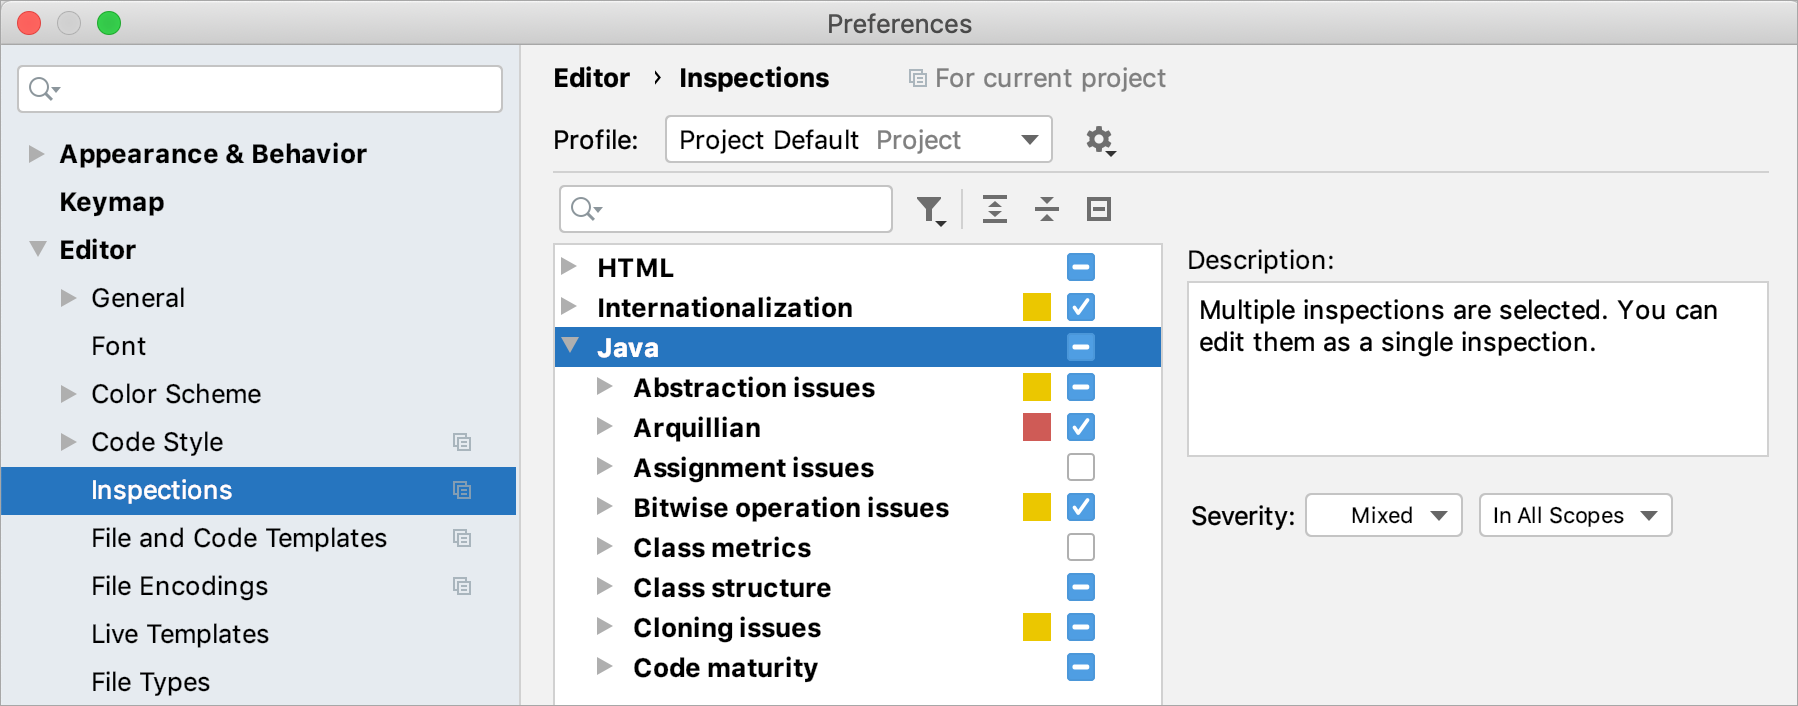The height and width of the screenshot is (706, 1798).
Task: Expand the Code maturity group arrow
Action: pyautogui.click(x=604, y=666)
